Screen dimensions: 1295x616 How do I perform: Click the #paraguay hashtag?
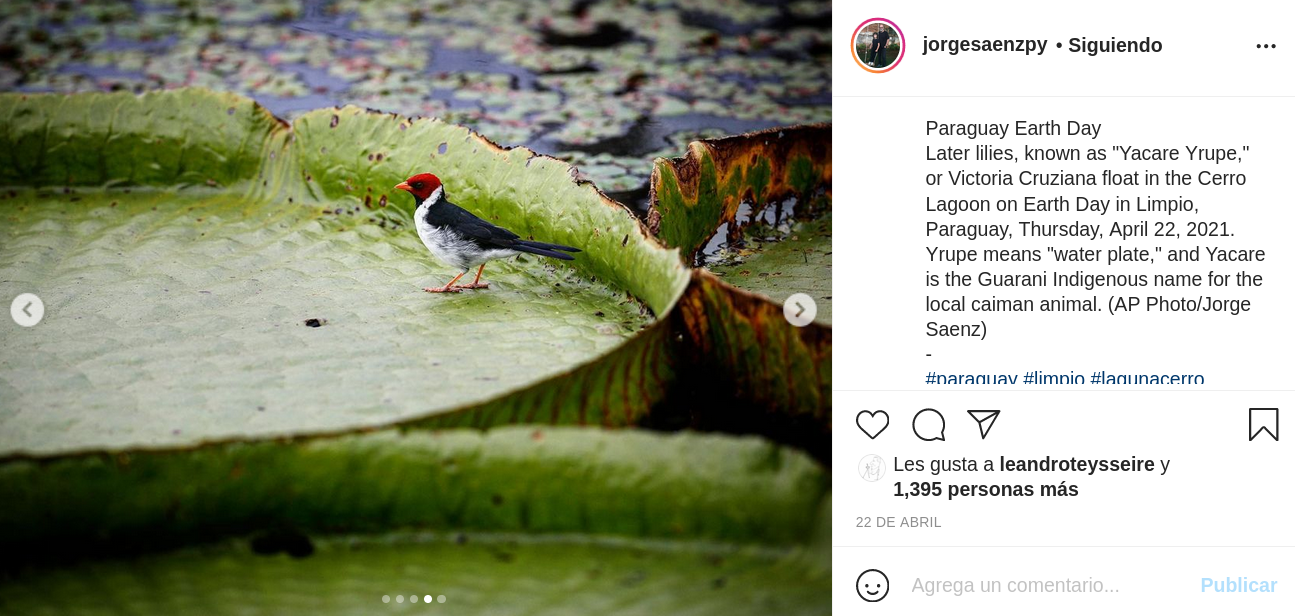(x=971, y=379)
